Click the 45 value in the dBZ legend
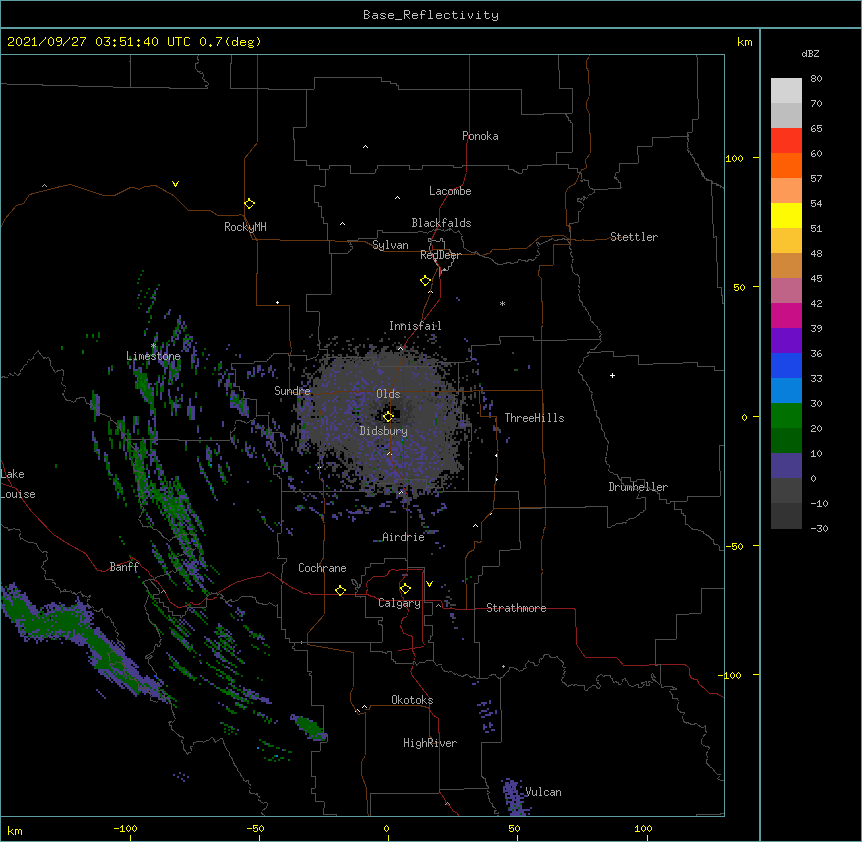 pos(816,279)
